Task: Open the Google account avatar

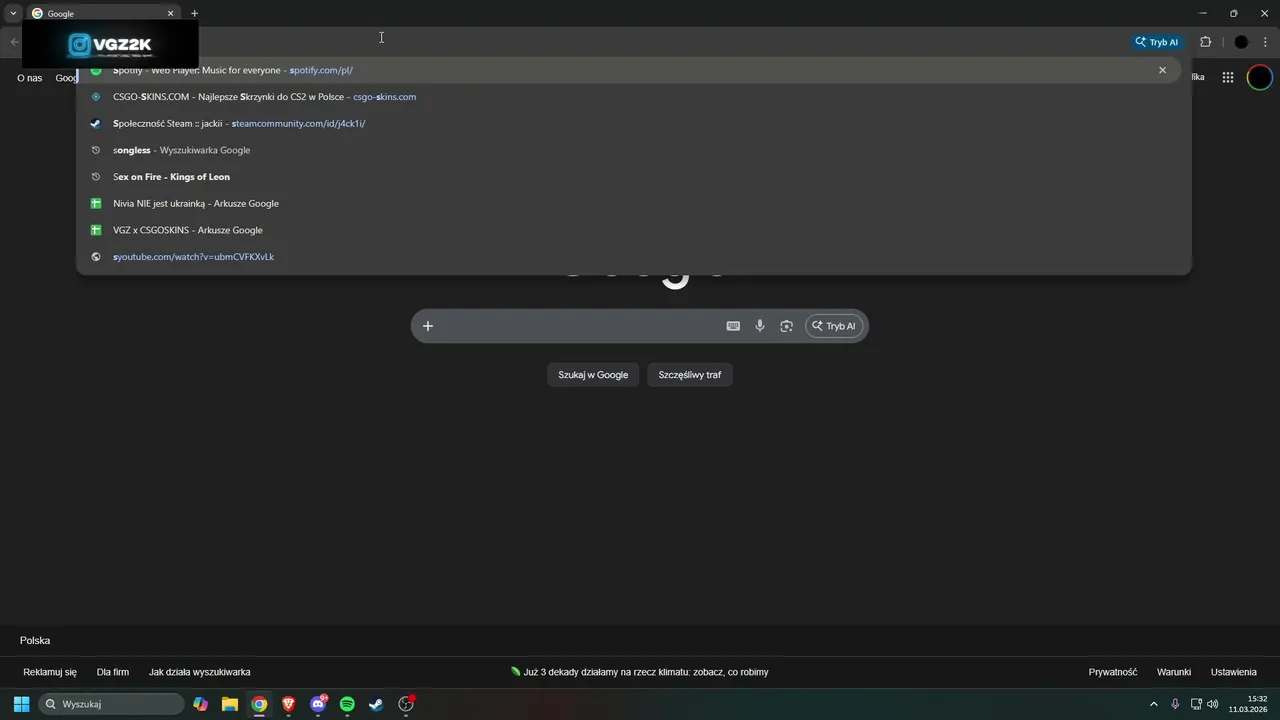Action: [x=1259, y=77]
